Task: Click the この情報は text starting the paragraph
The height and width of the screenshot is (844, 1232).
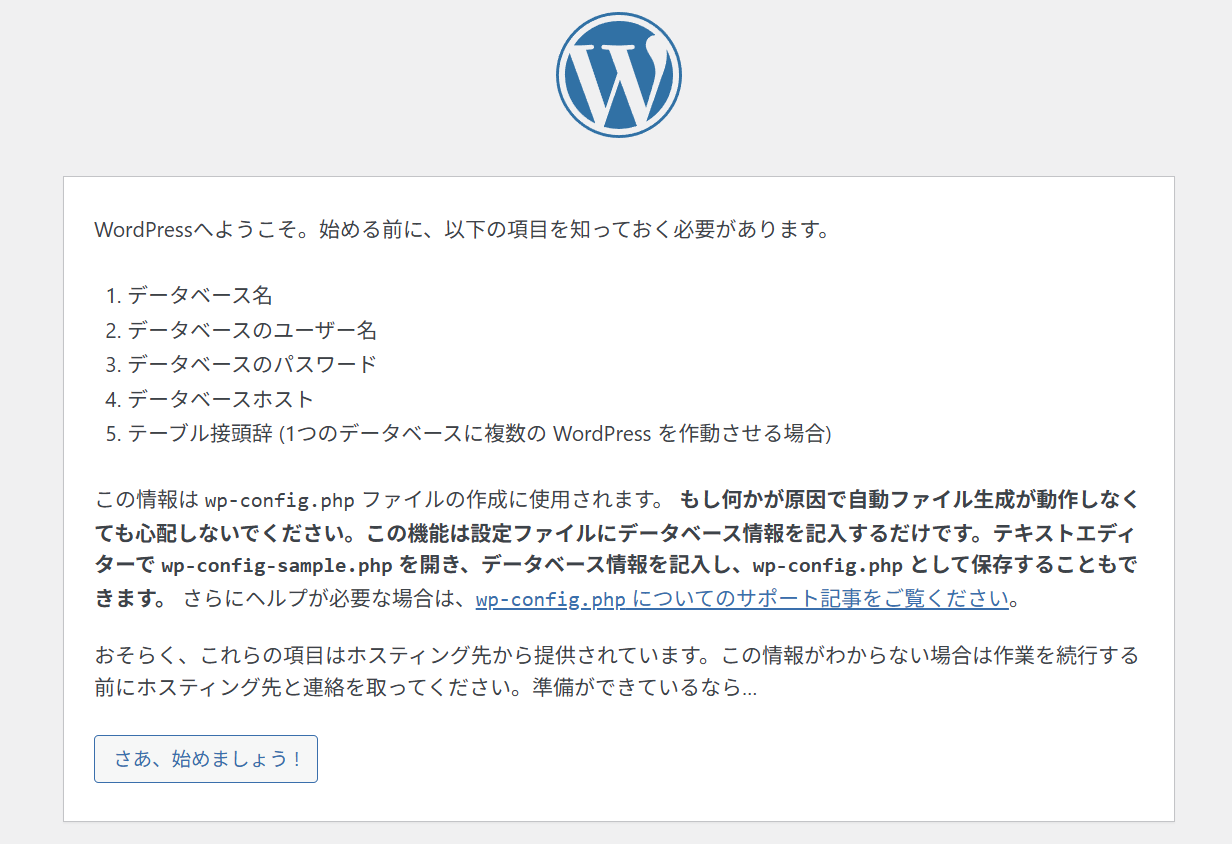Action: coord(147,499)
